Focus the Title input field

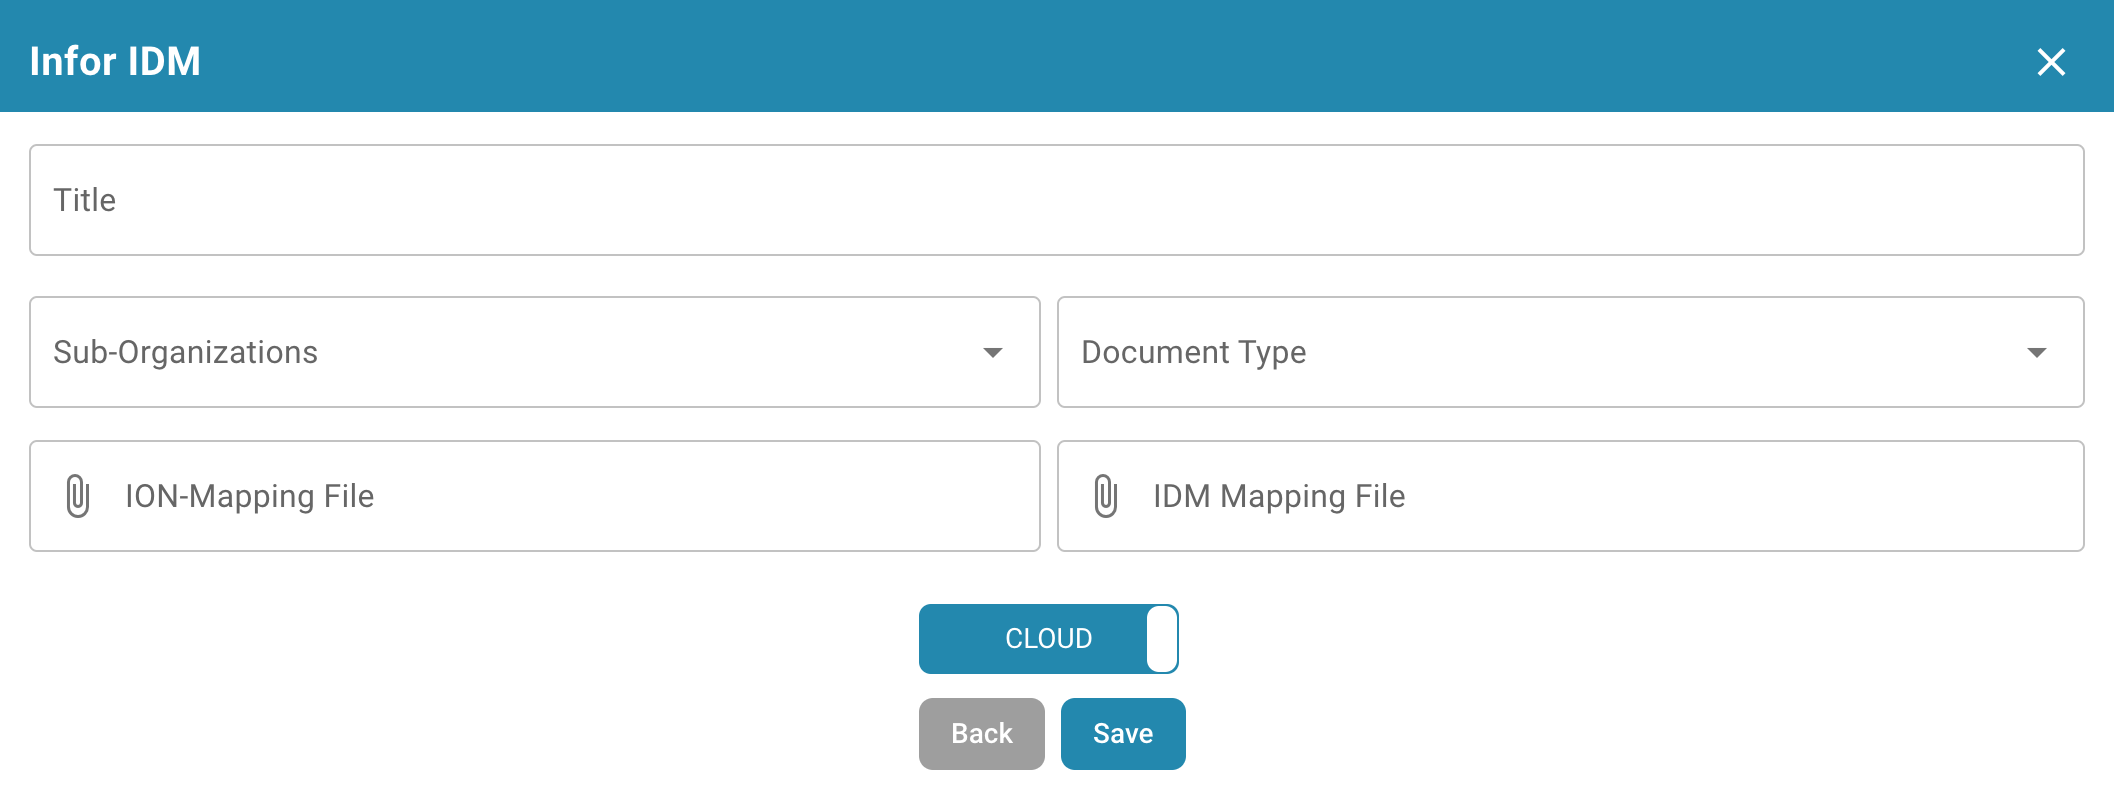[x=1056, y=200]
